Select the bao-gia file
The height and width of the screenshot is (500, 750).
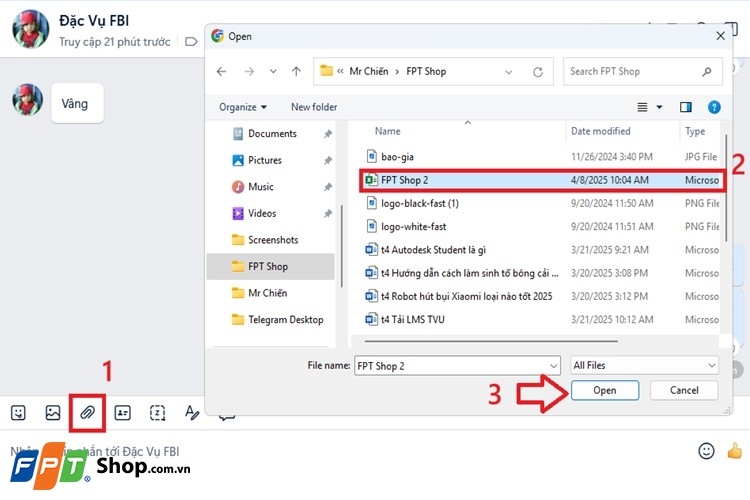point(541,157)
